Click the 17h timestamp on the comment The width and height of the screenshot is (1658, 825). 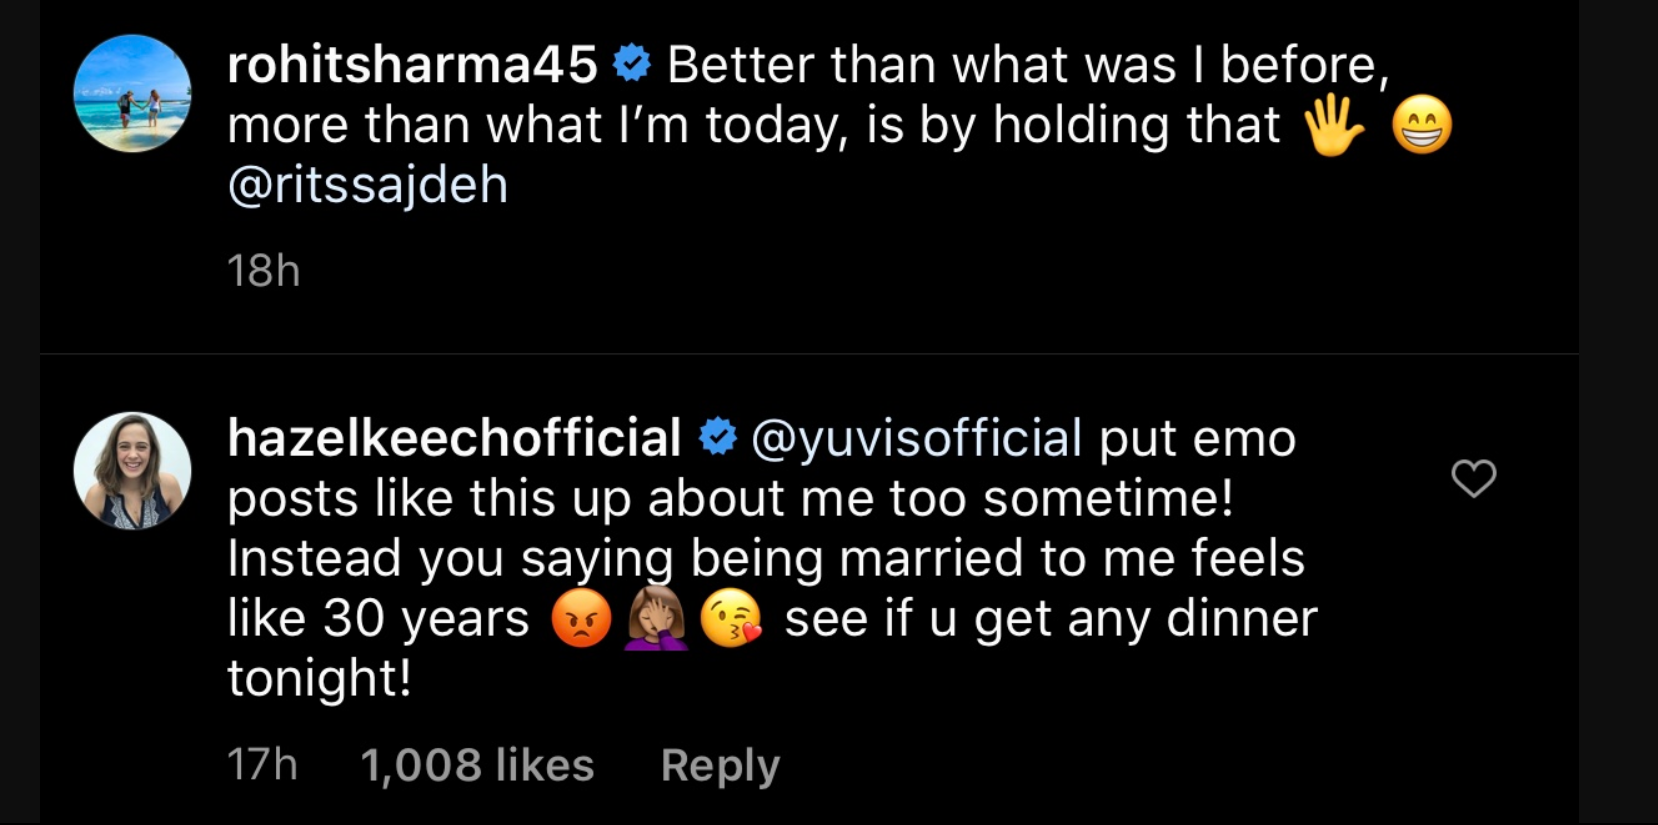click(262, 765)
